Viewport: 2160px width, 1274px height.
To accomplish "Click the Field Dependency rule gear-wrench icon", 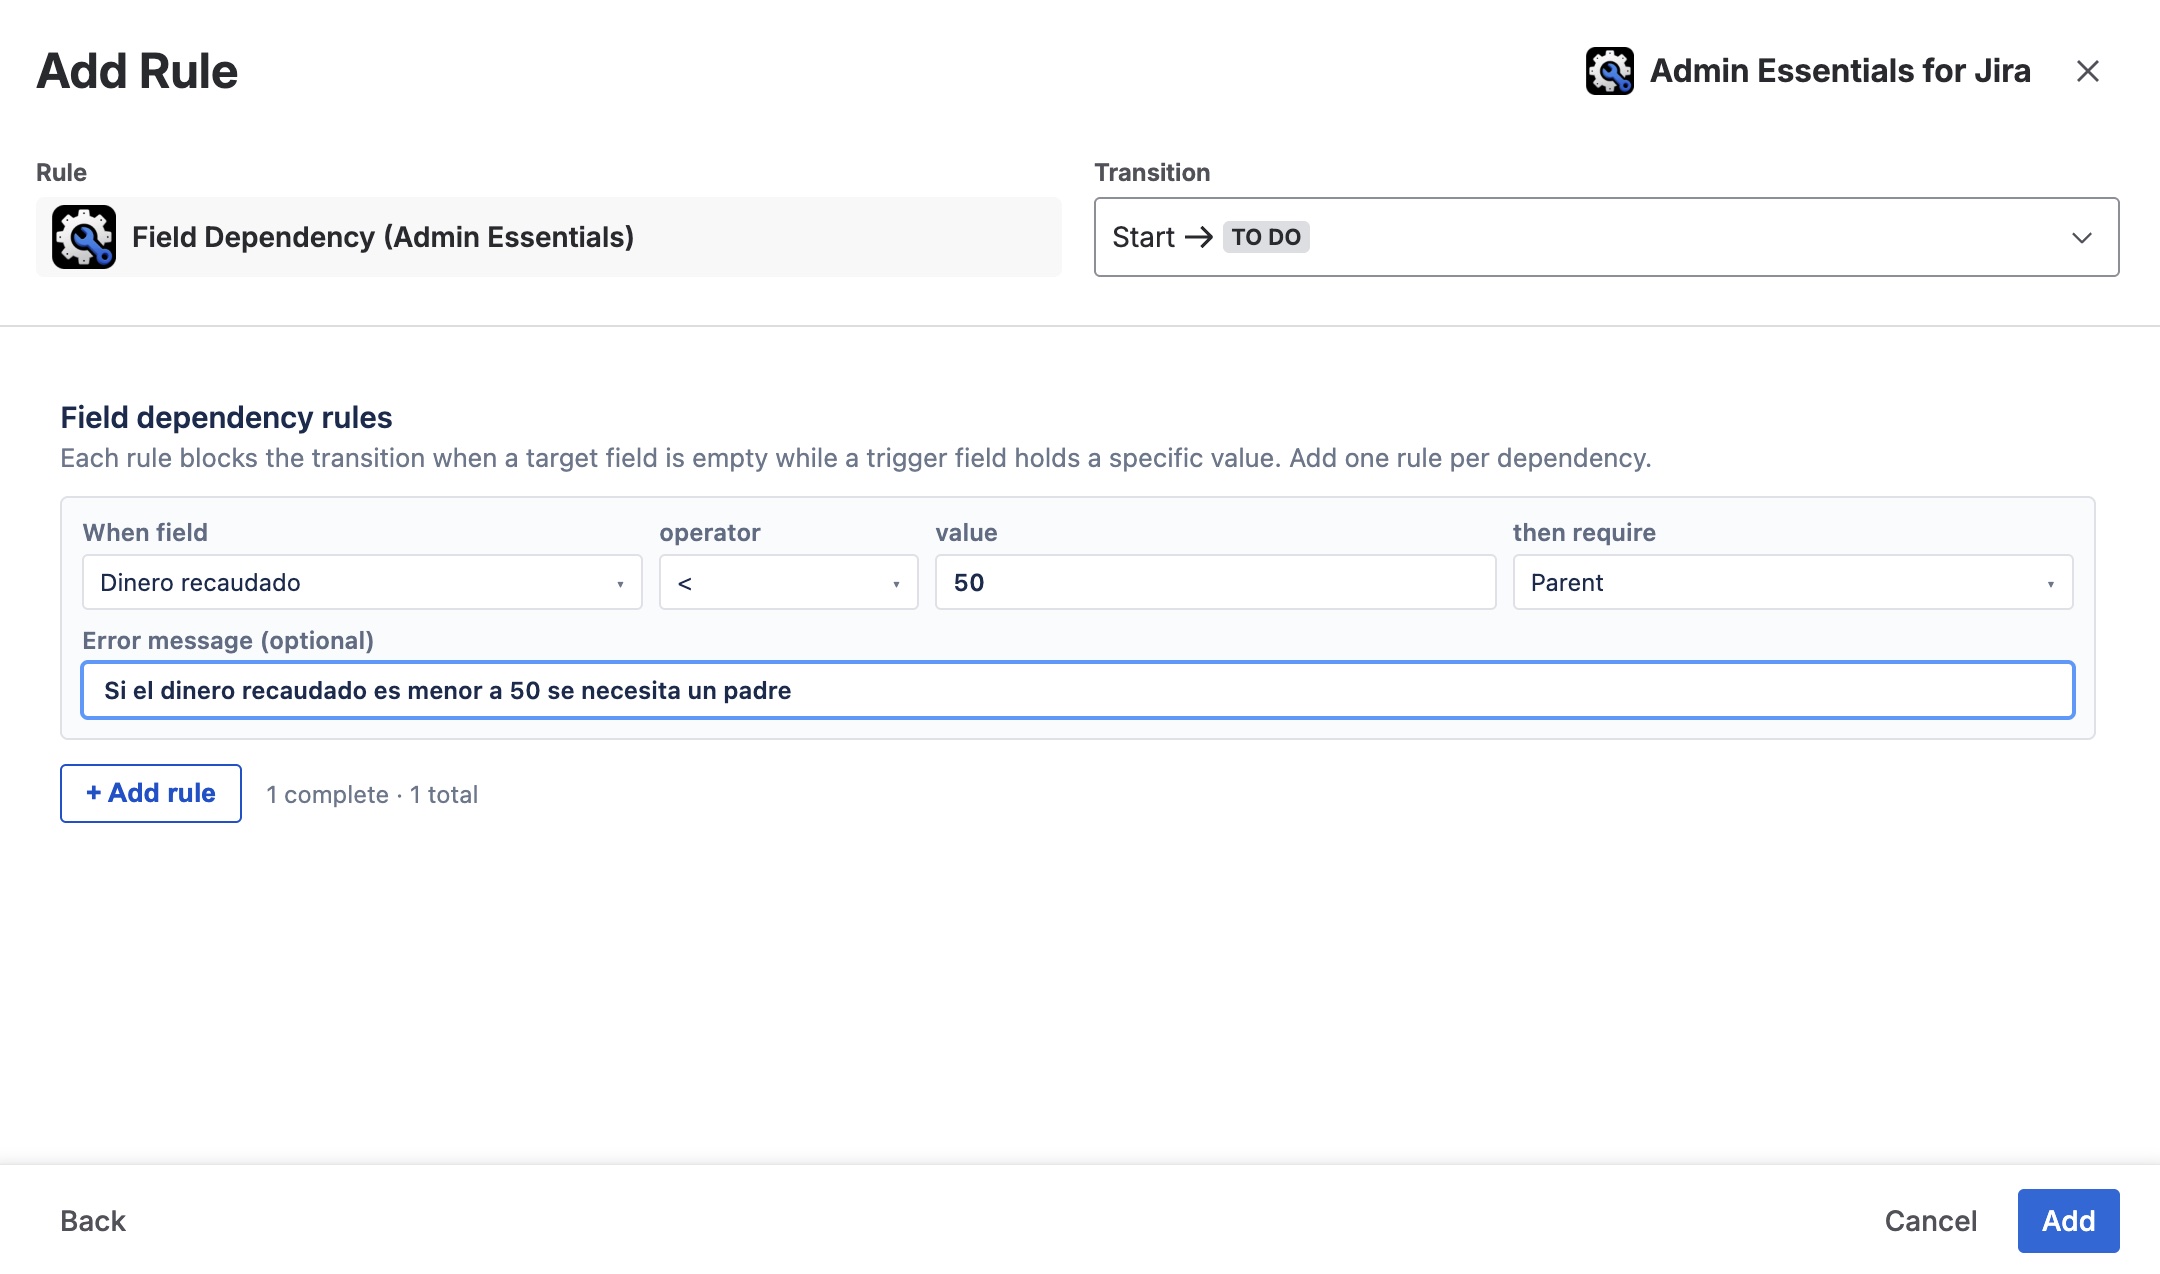I will (x=84, y=237).
